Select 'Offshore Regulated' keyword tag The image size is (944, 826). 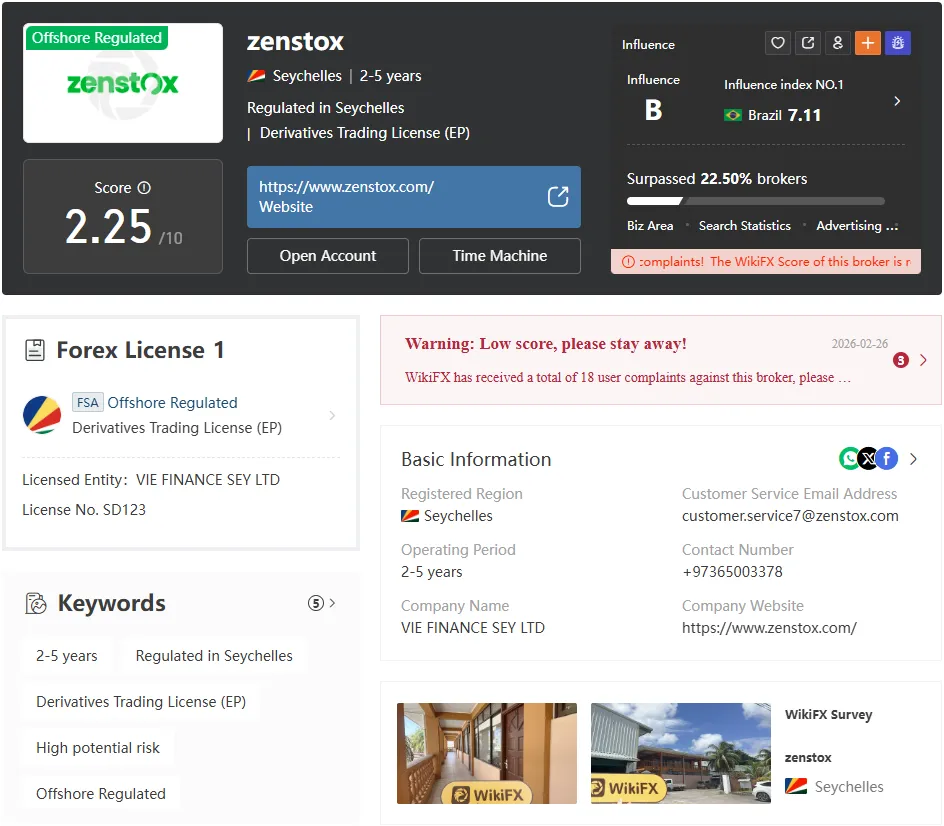pyautogui.click(x=101, y=794)
